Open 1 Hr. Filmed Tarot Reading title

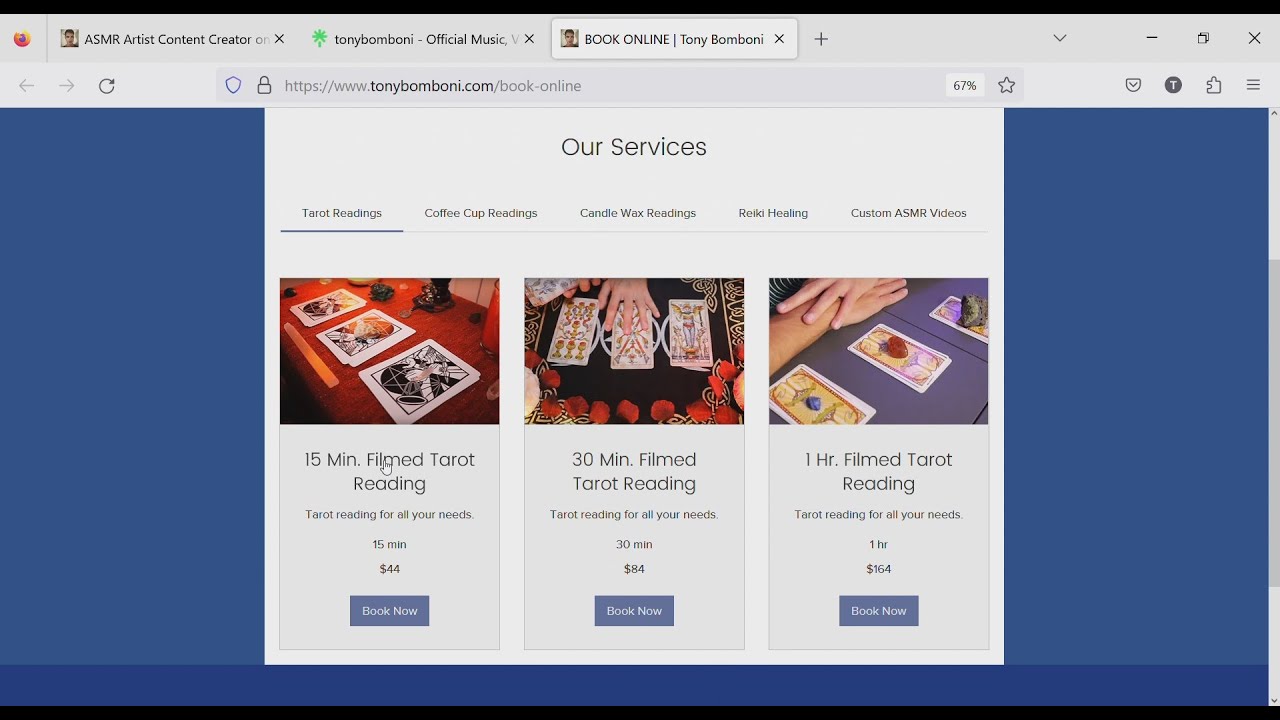coord(879,472)
